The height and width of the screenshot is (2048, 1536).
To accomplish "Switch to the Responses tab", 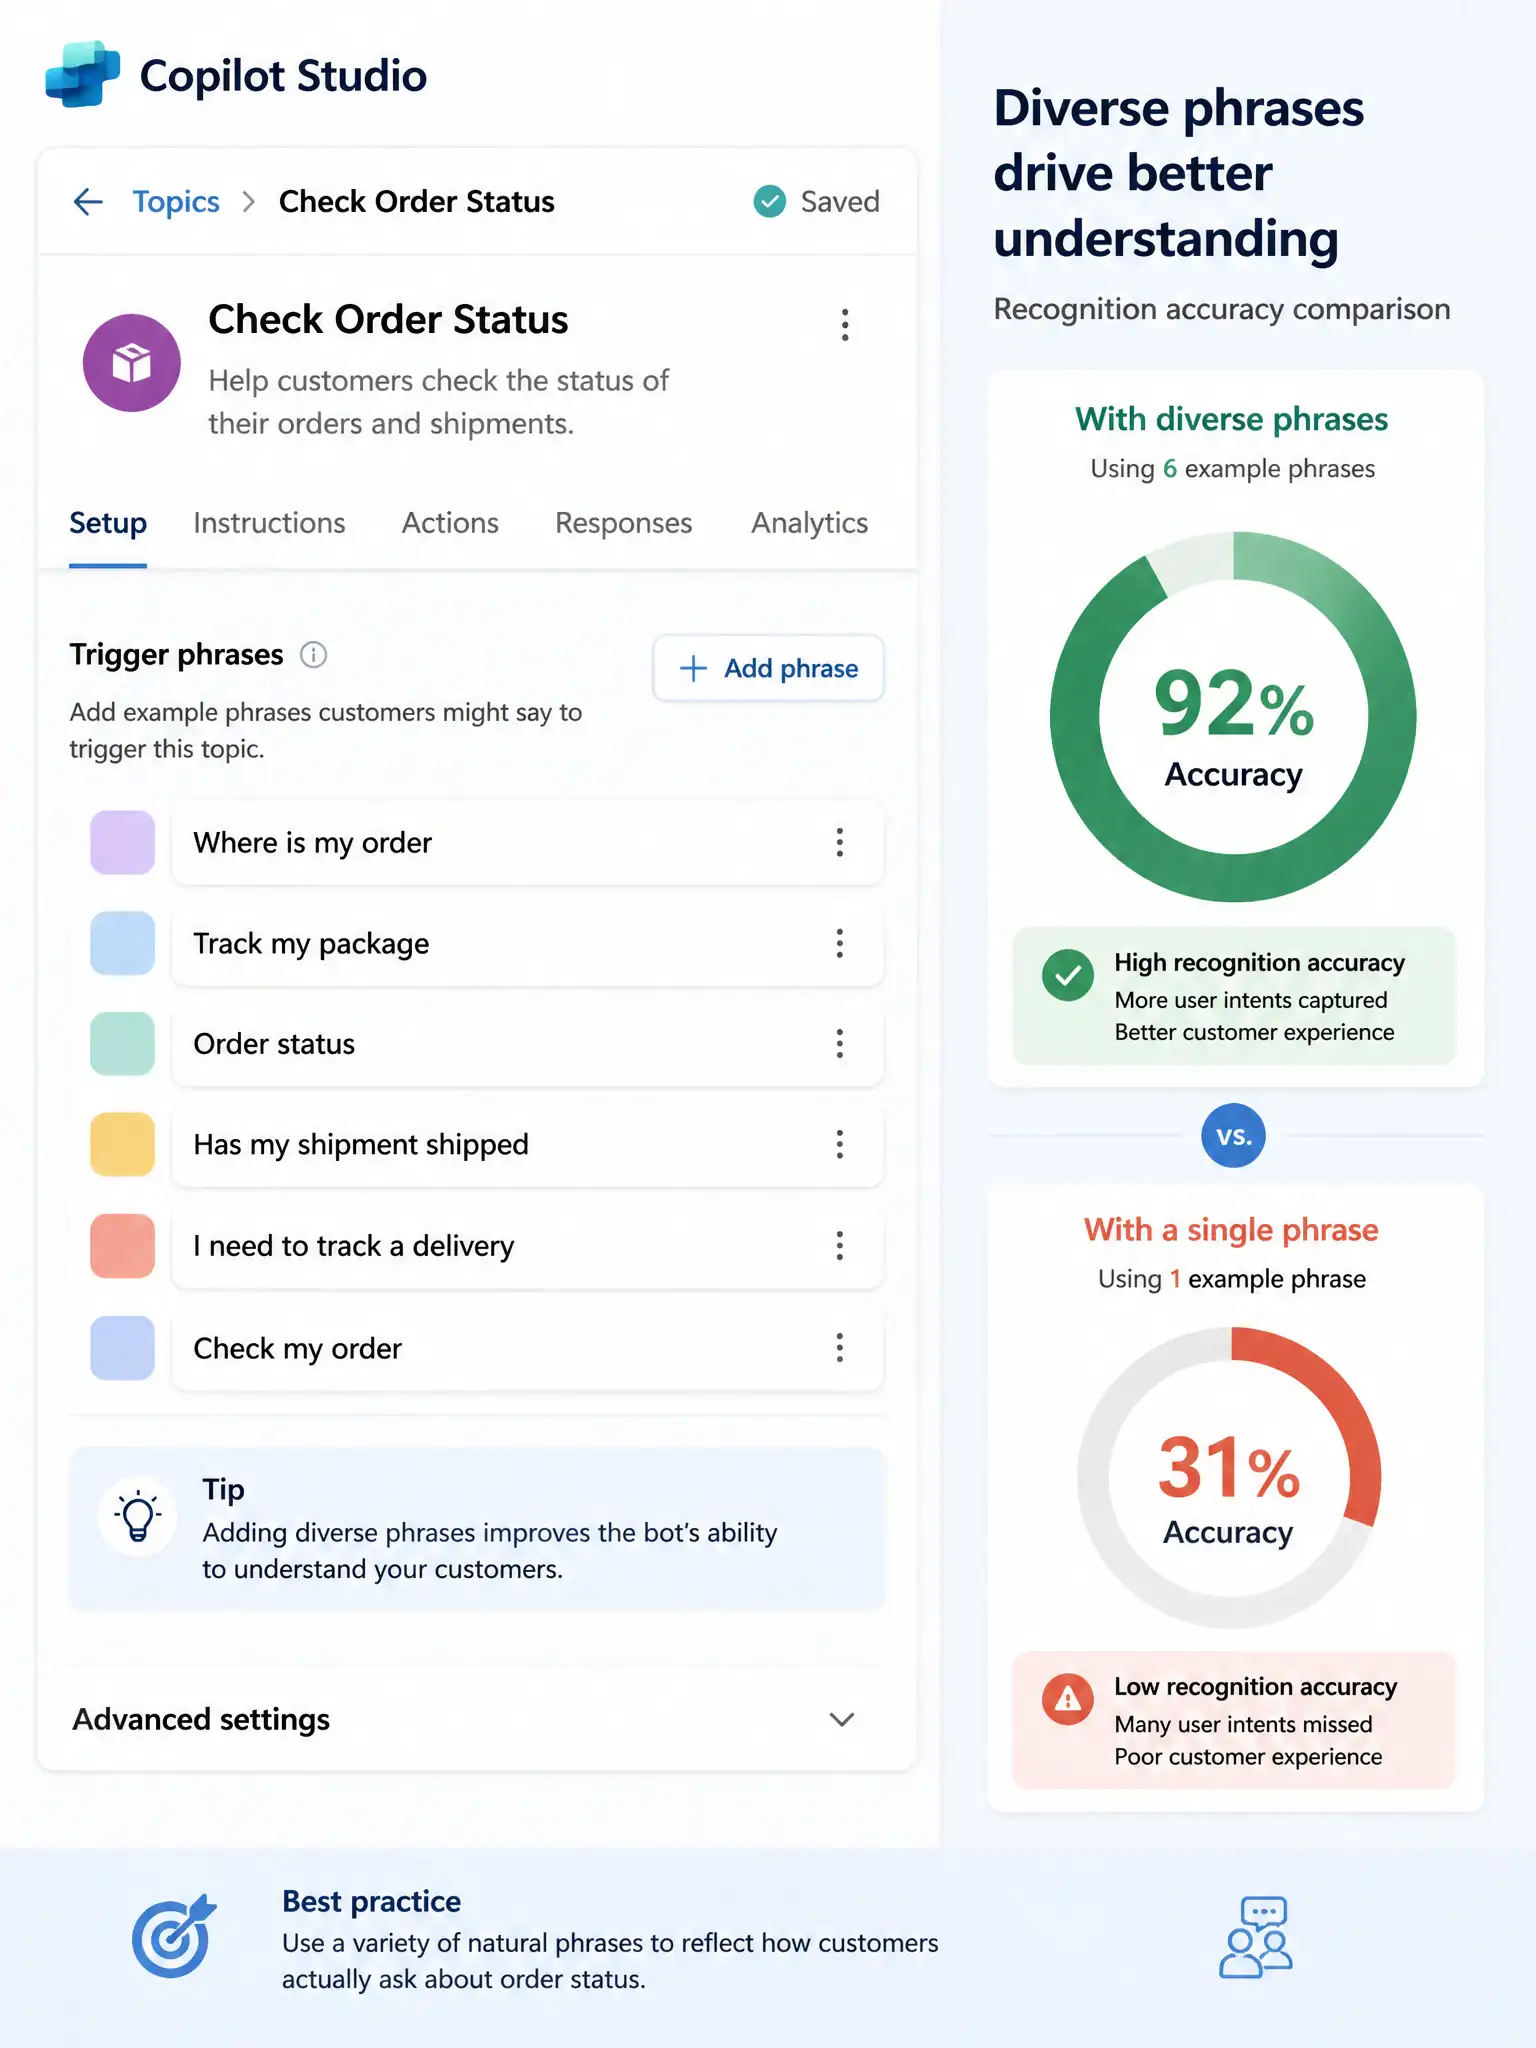I will (x=623, y=523).
